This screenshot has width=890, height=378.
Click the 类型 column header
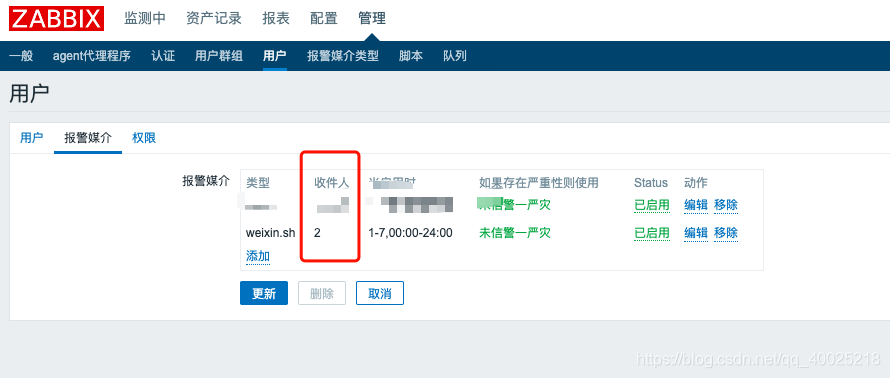(258, 183)
